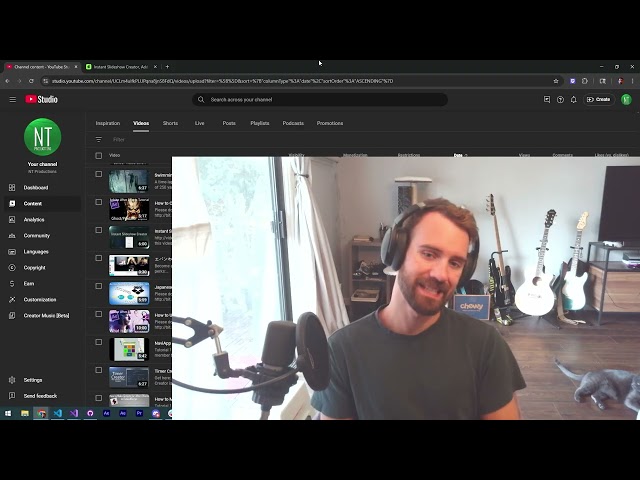Image resolution: width=640 pixels, height=480 pixels.
Task: Select checkbox for the Timer Creator row
Action: (99, 370)
